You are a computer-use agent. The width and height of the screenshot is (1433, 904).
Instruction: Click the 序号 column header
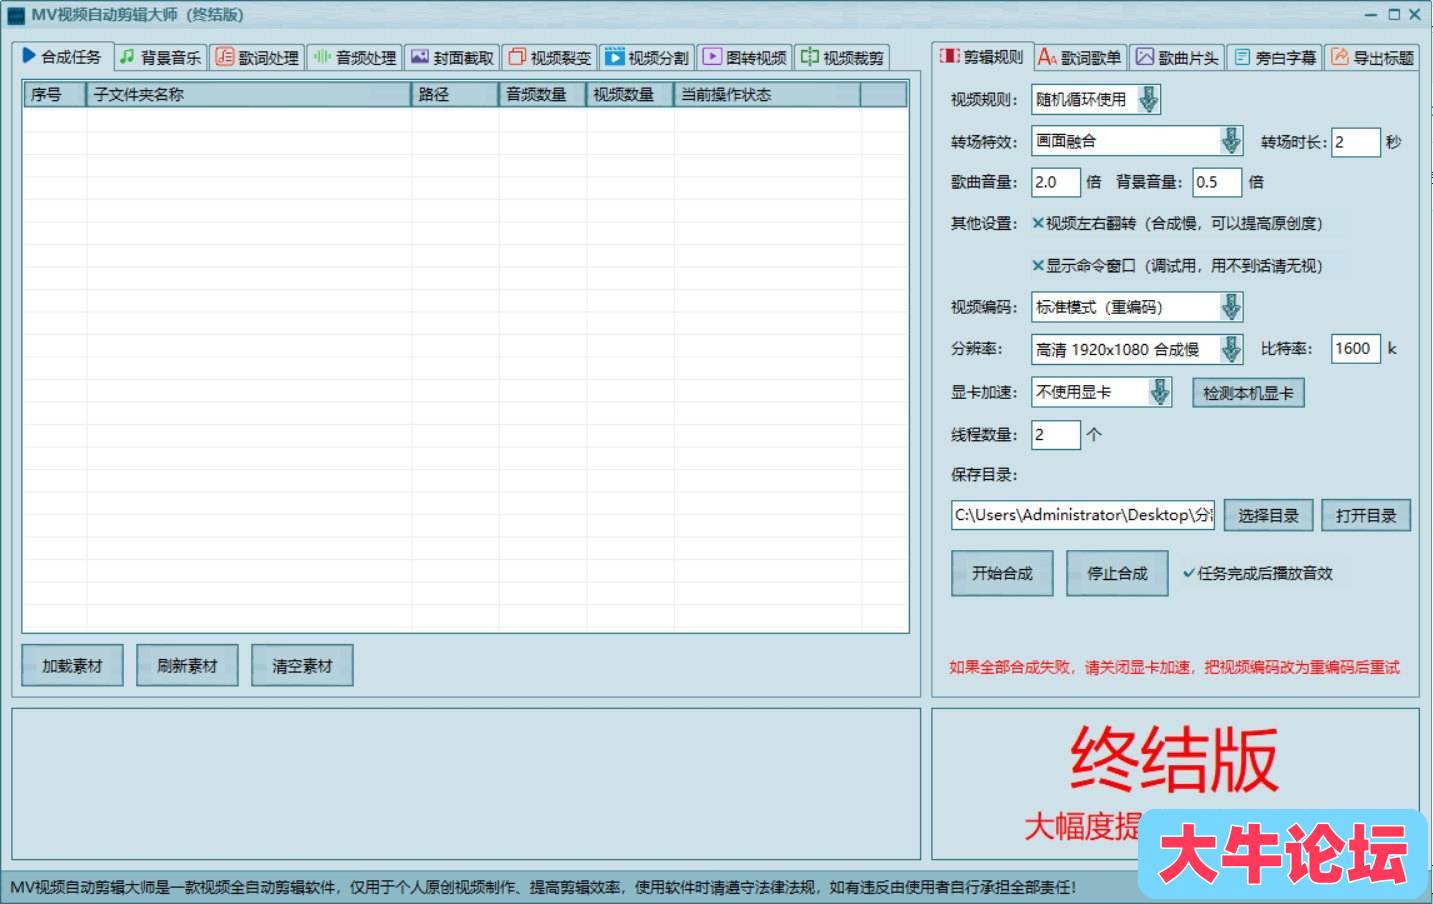[x=54, y=94]
